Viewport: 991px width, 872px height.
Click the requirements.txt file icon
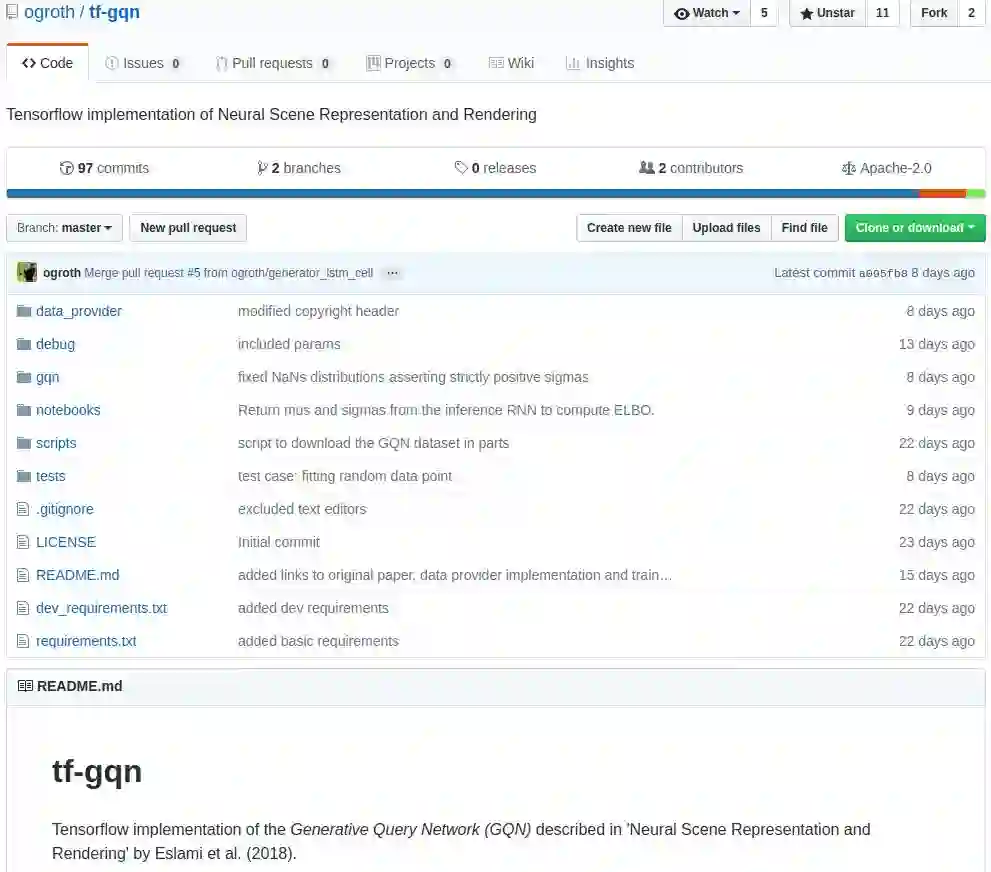(x=23, y=641)
